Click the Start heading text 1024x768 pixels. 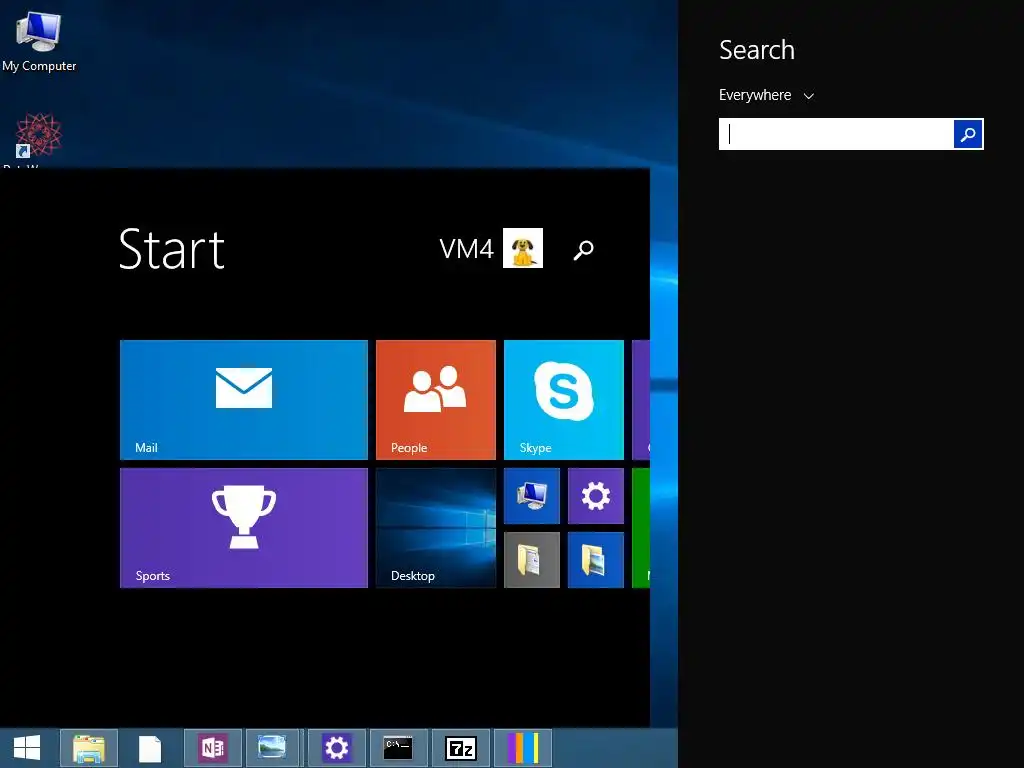172,249
